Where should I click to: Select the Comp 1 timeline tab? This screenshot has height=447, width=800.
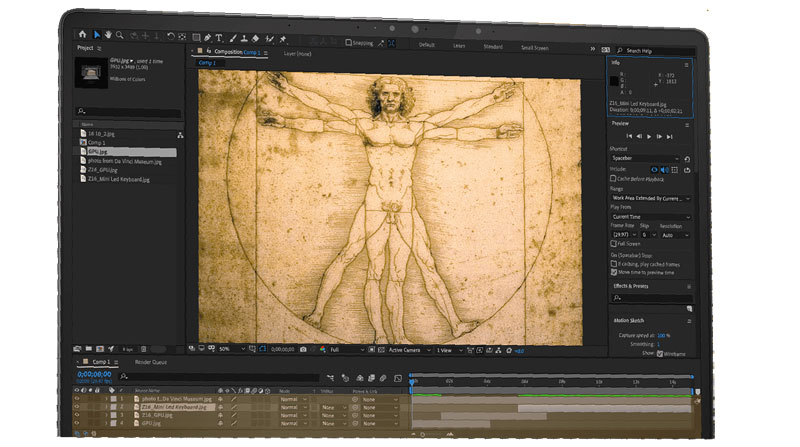click(101, 362)
